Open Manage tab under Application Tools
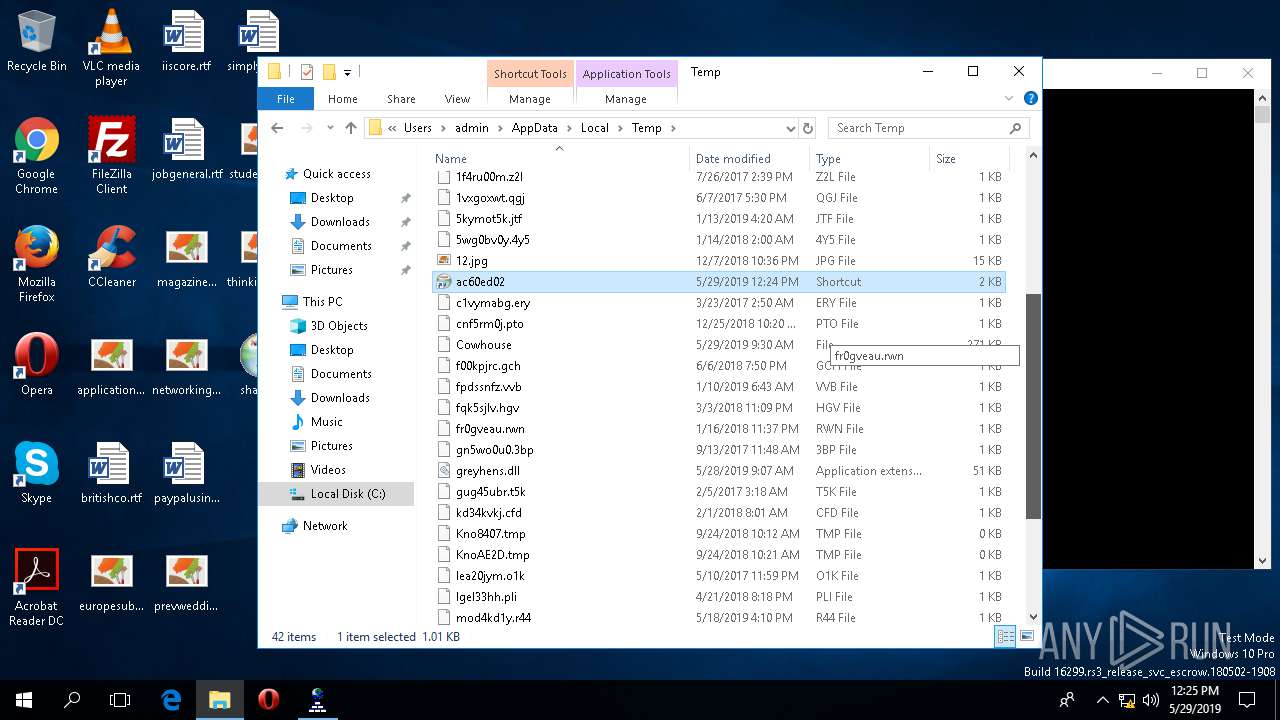 pyautogui.click(x=626, y=99)
